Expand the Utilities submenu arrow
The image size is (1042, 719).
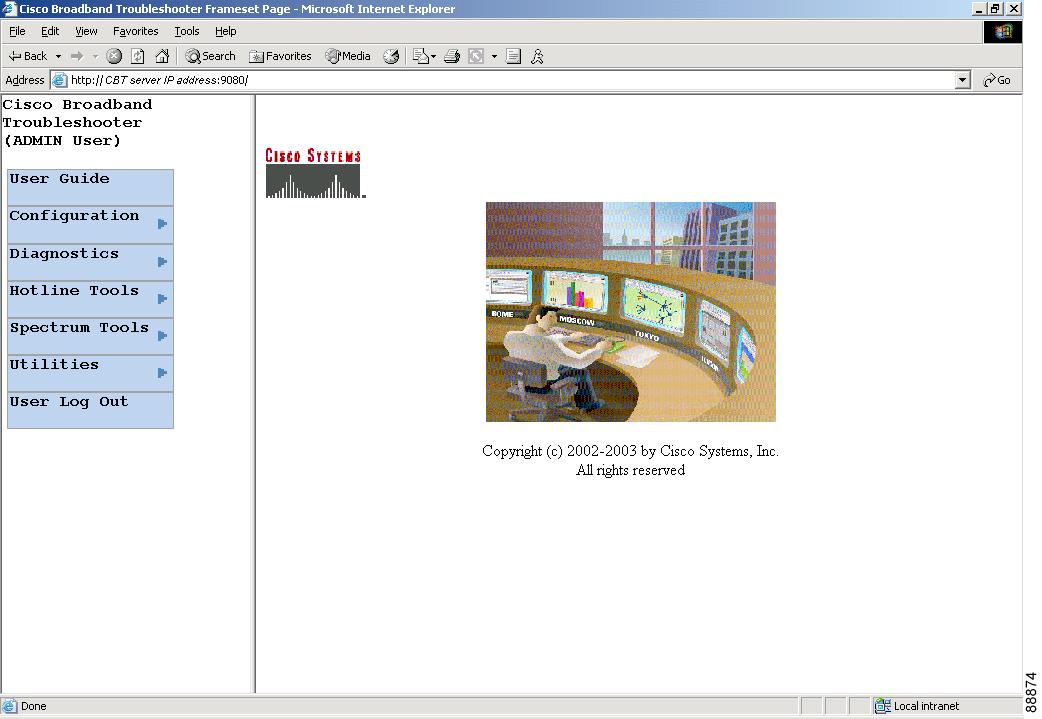point(162,373)
